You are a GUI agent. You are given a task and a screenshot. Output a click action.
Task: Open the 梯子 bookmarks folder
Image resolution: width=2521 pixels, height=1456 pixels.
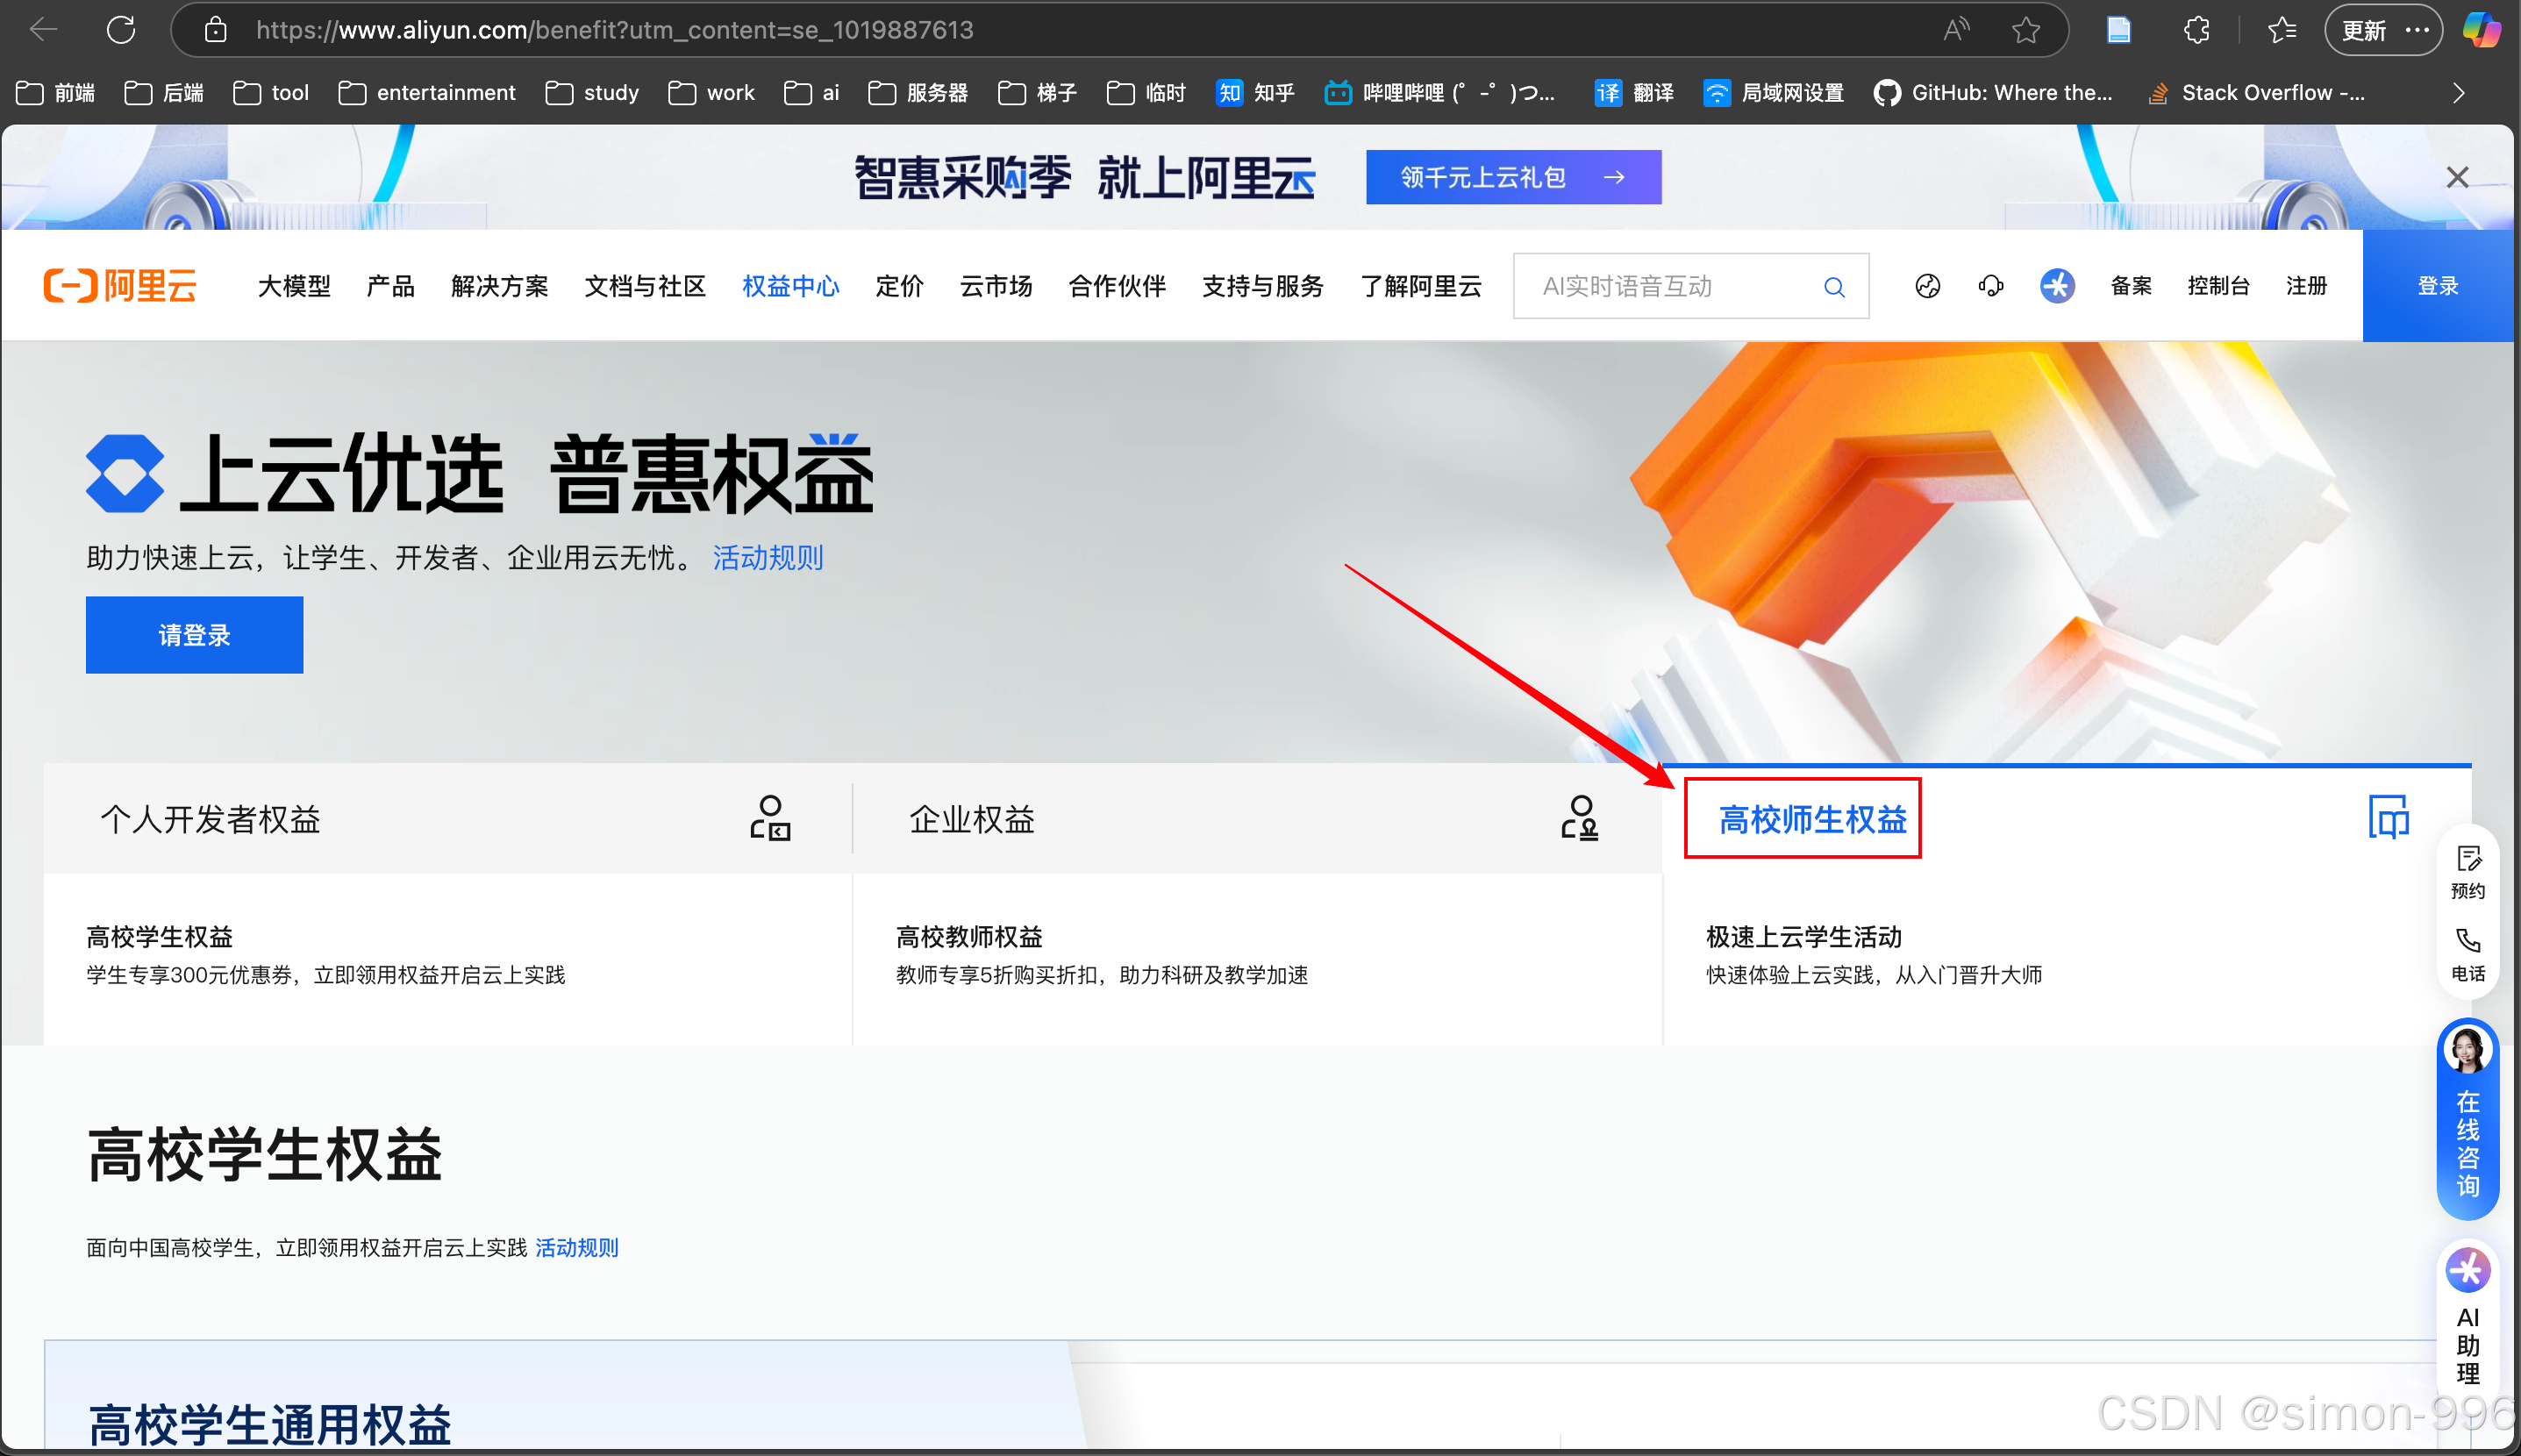(1037, 93)
